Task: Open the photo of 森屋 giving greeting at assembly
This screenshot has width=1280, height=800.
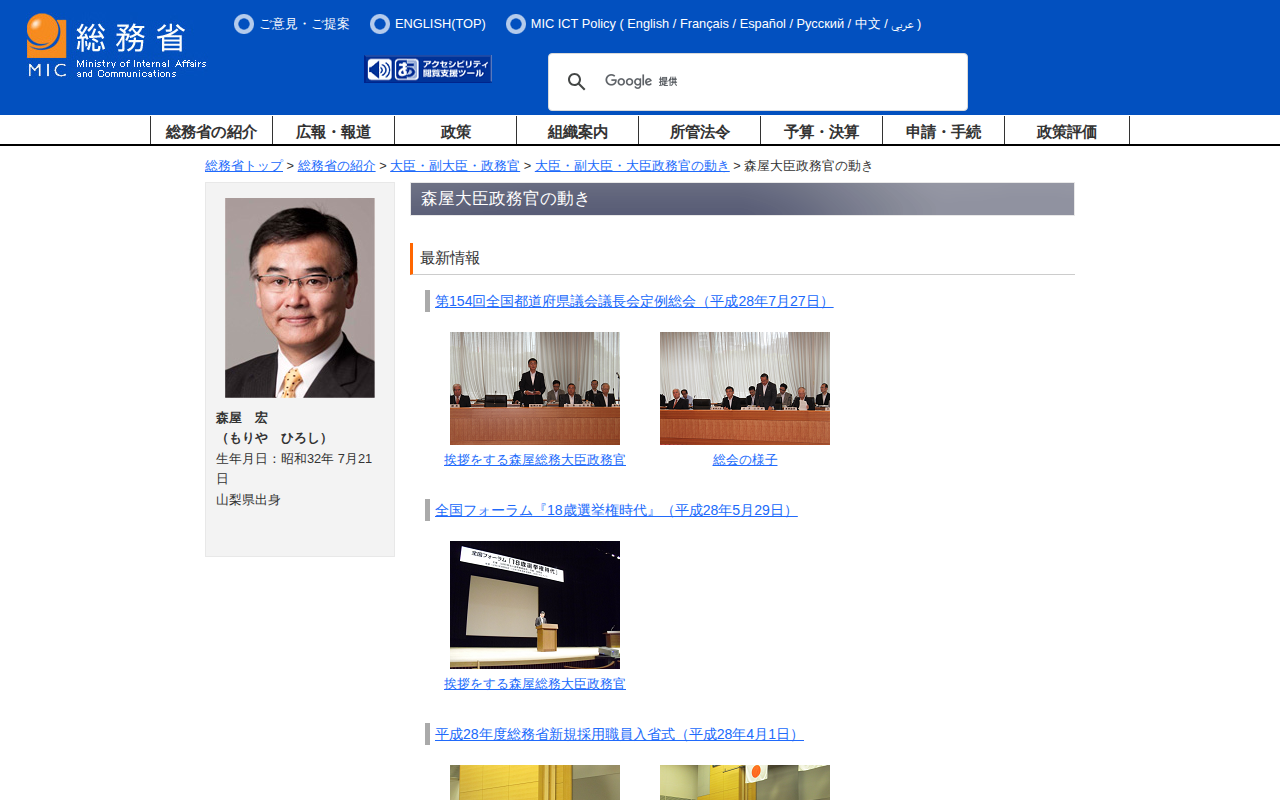Action: pos(535,388)
